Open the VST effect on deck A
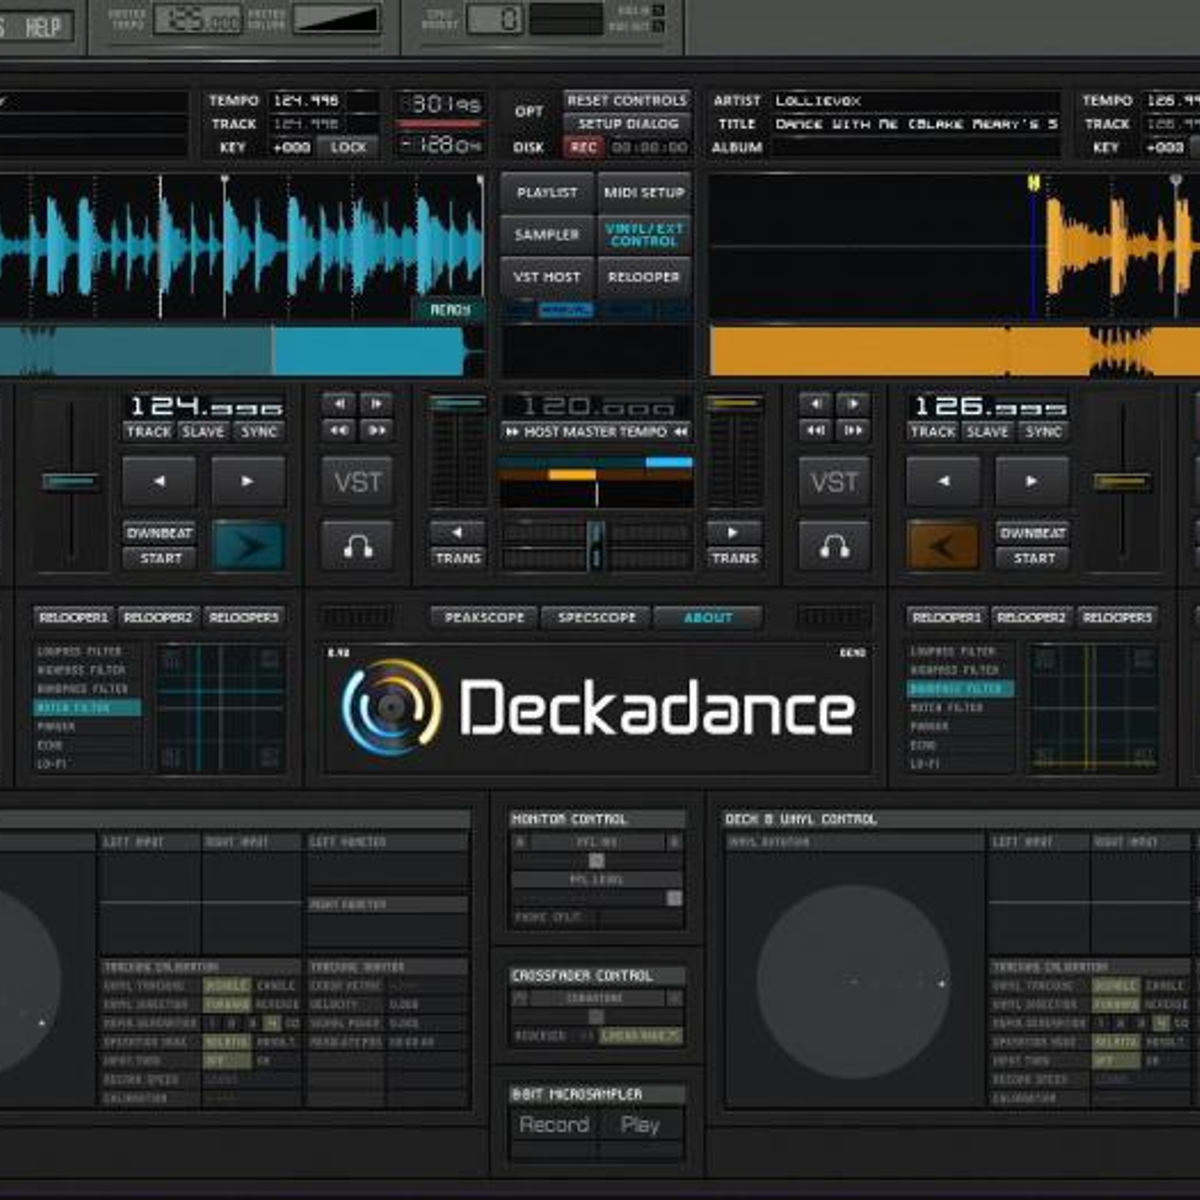 click(x=357, y=482)
